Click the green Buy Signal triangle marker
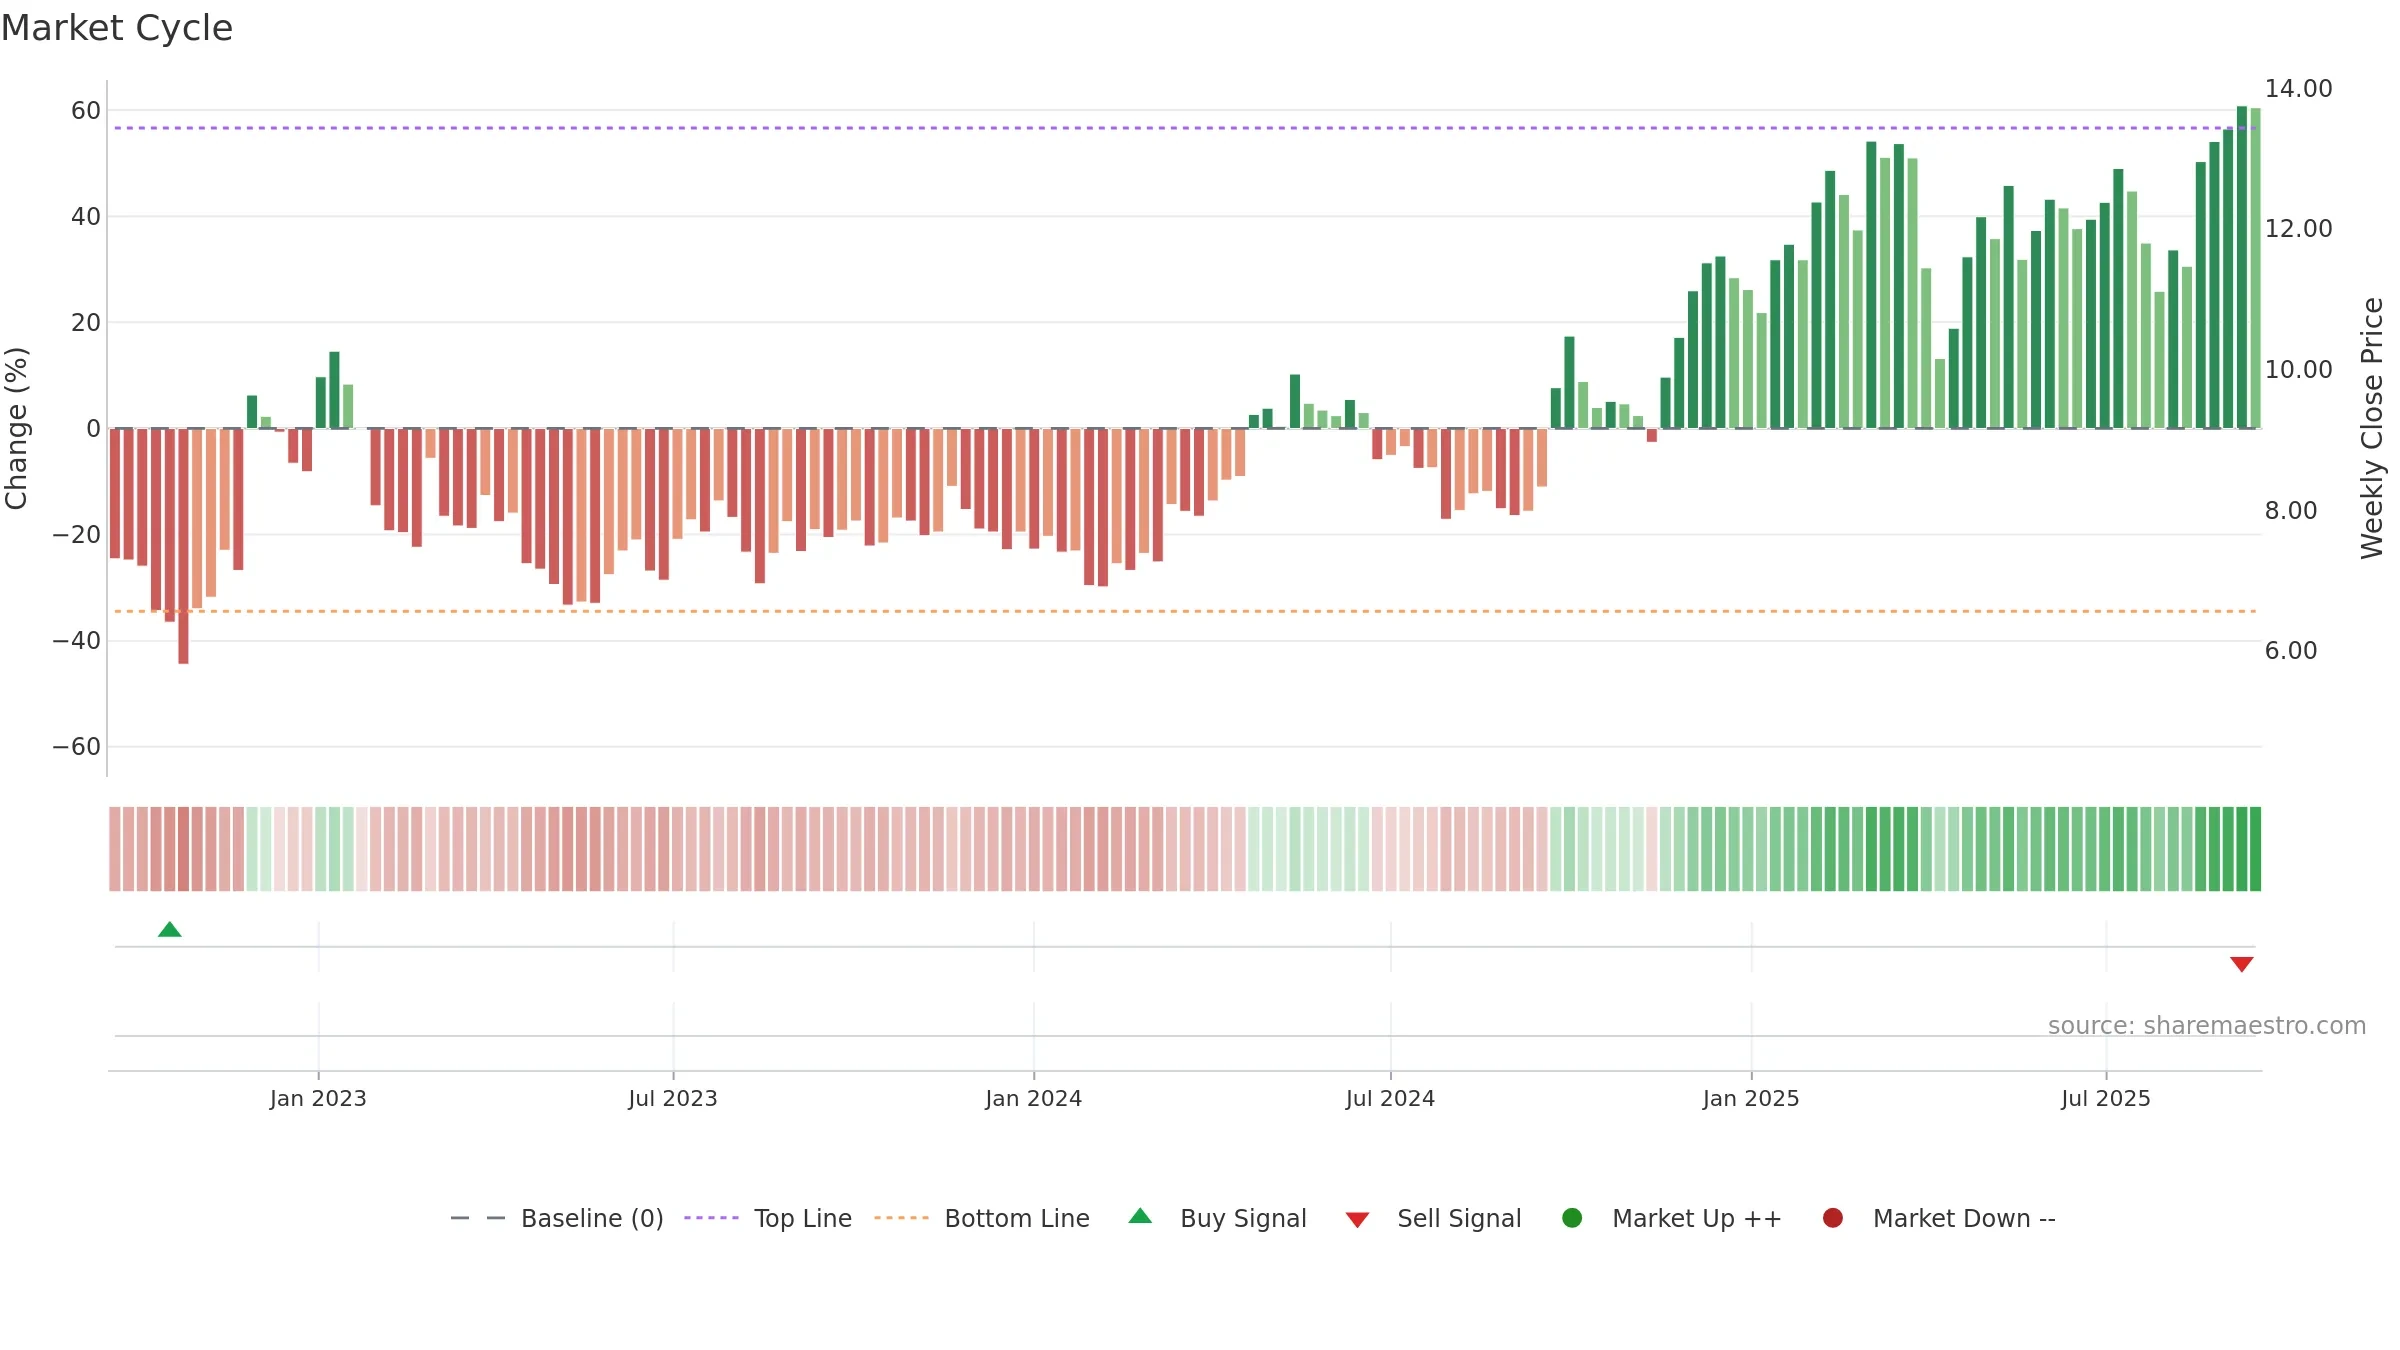Screen dimensions: 2400x1350 [x=170, y=930]
